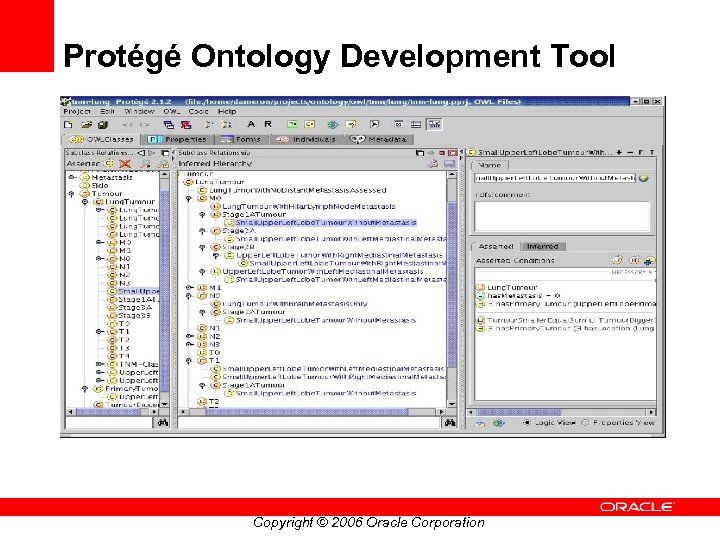Select Stage3A in the asserted class tree
Image resolution: width=720 pixels, height=540 pixels.
pyautogui.click(x=135, y=308)
